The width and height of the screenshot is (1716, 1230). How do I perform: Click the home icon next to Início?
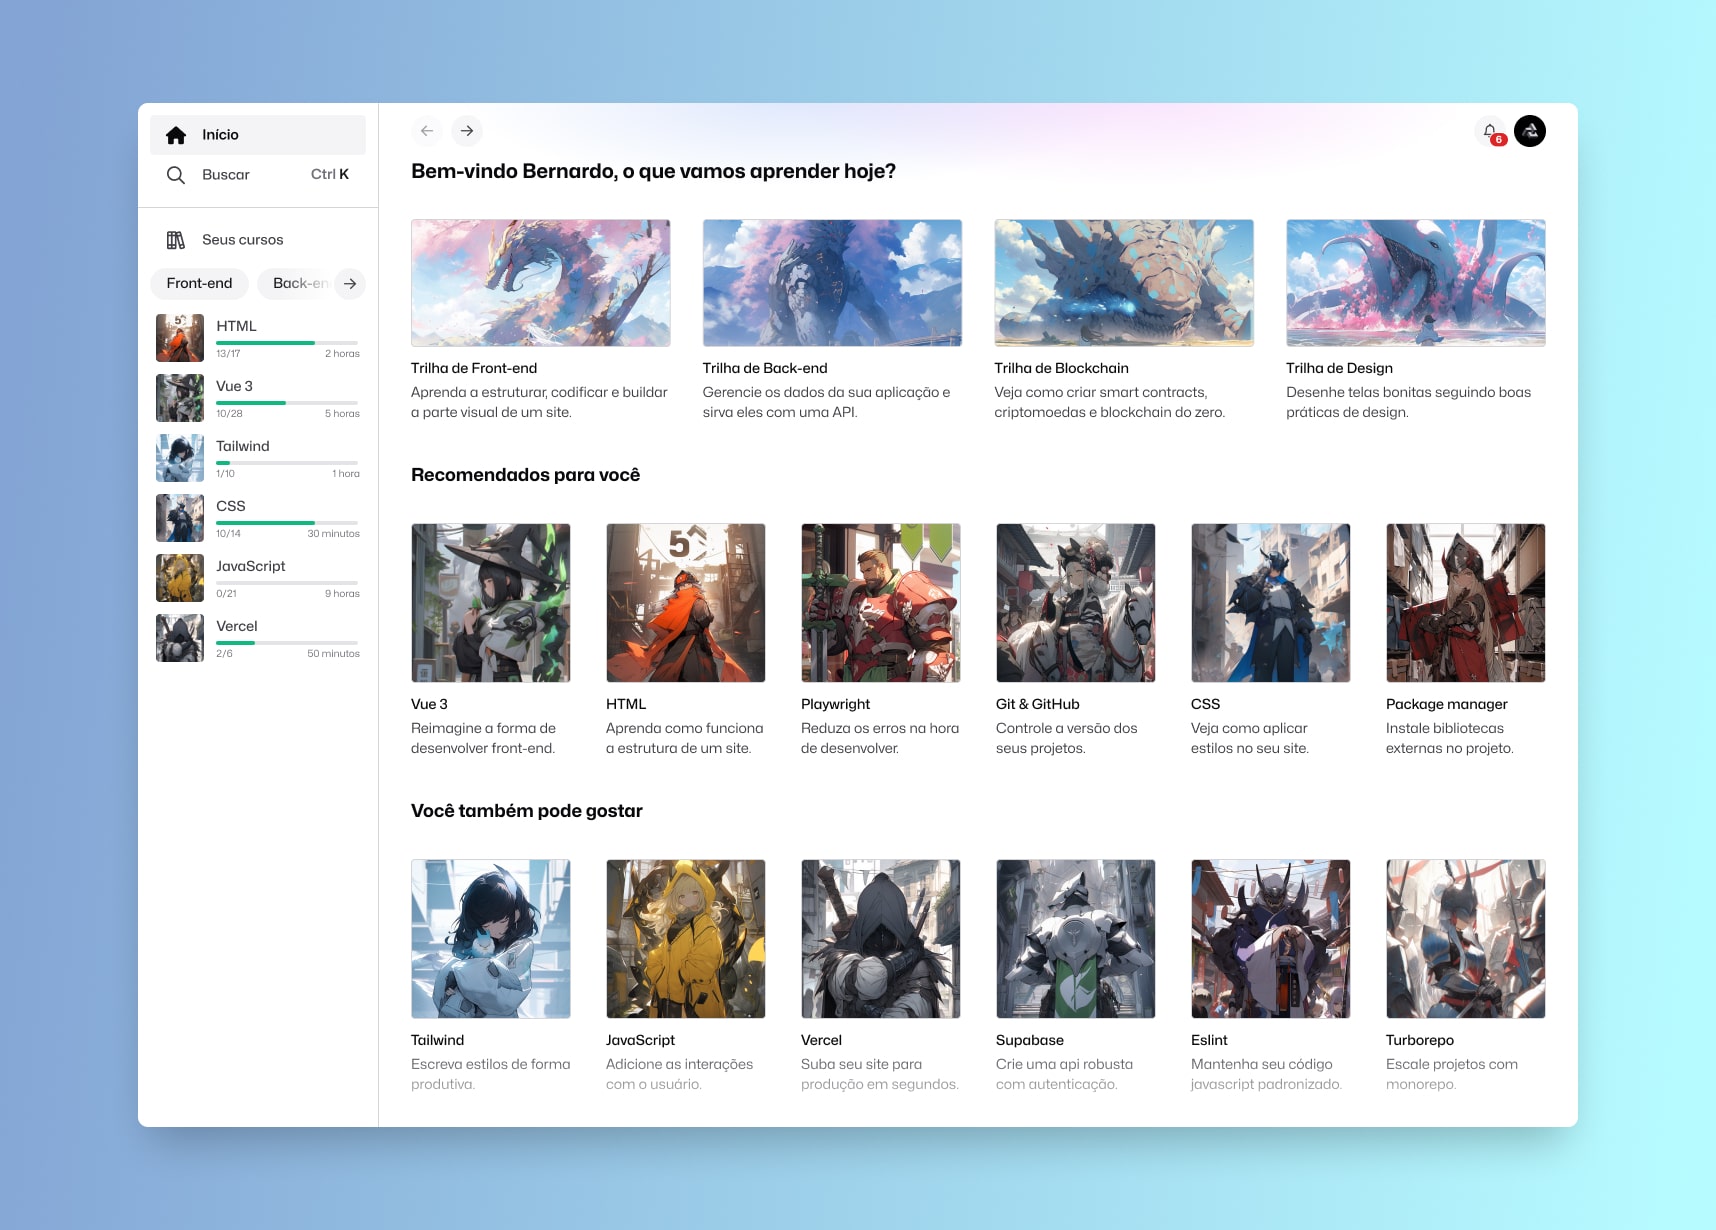(x=176, y=135)
